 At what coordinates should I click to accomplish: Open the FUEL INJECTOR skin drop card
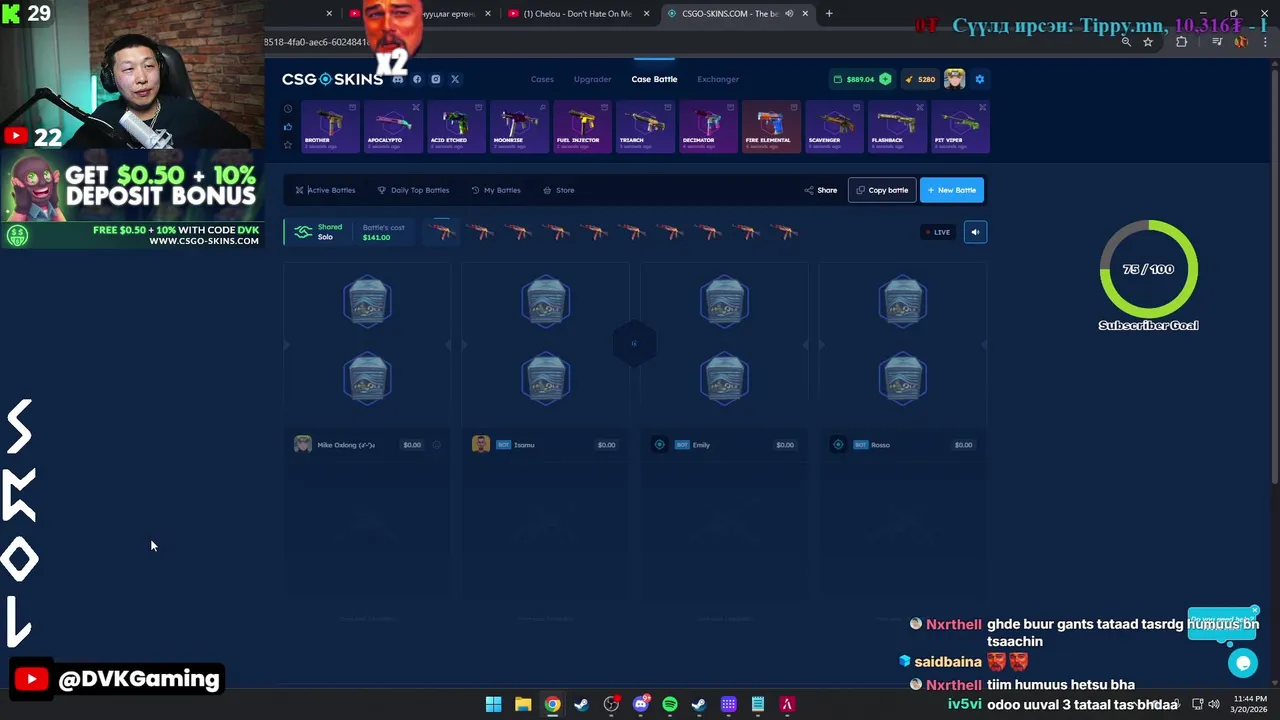pos(582,127)
